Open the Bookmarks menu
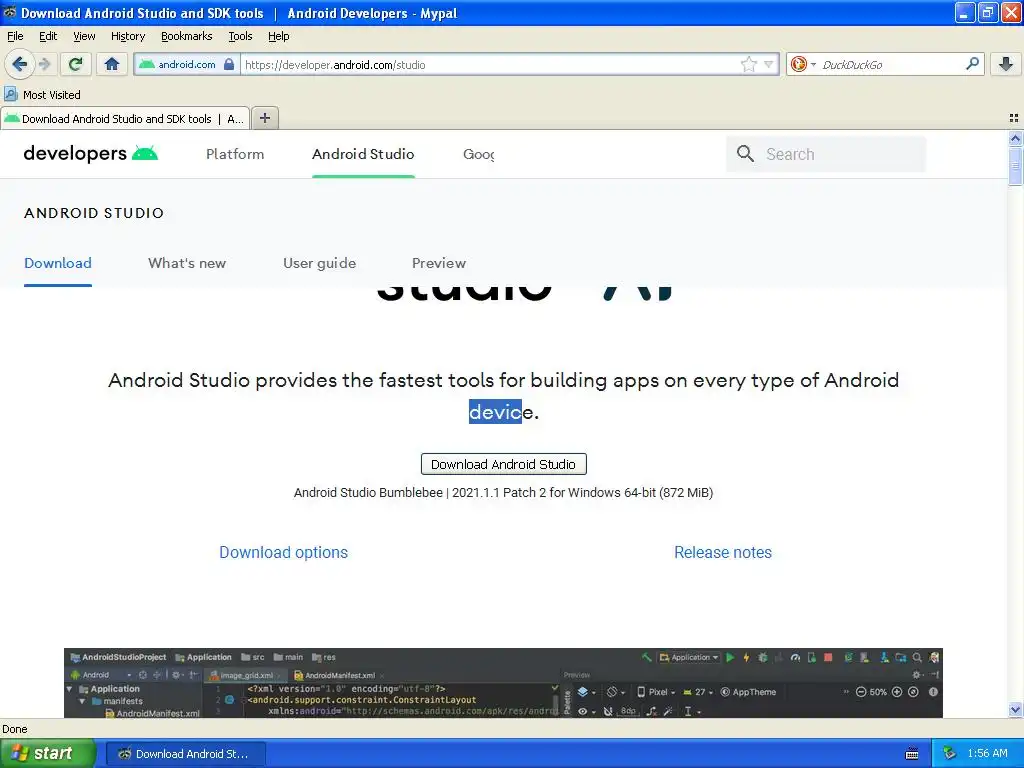1024x768 pixels. 187,36
